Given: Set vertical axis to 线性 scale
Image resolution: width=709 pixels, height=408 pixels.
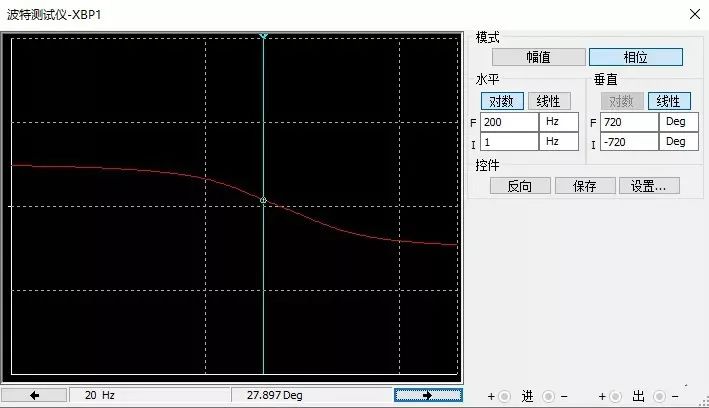Looking at the screenshot, I should [669, 101].
